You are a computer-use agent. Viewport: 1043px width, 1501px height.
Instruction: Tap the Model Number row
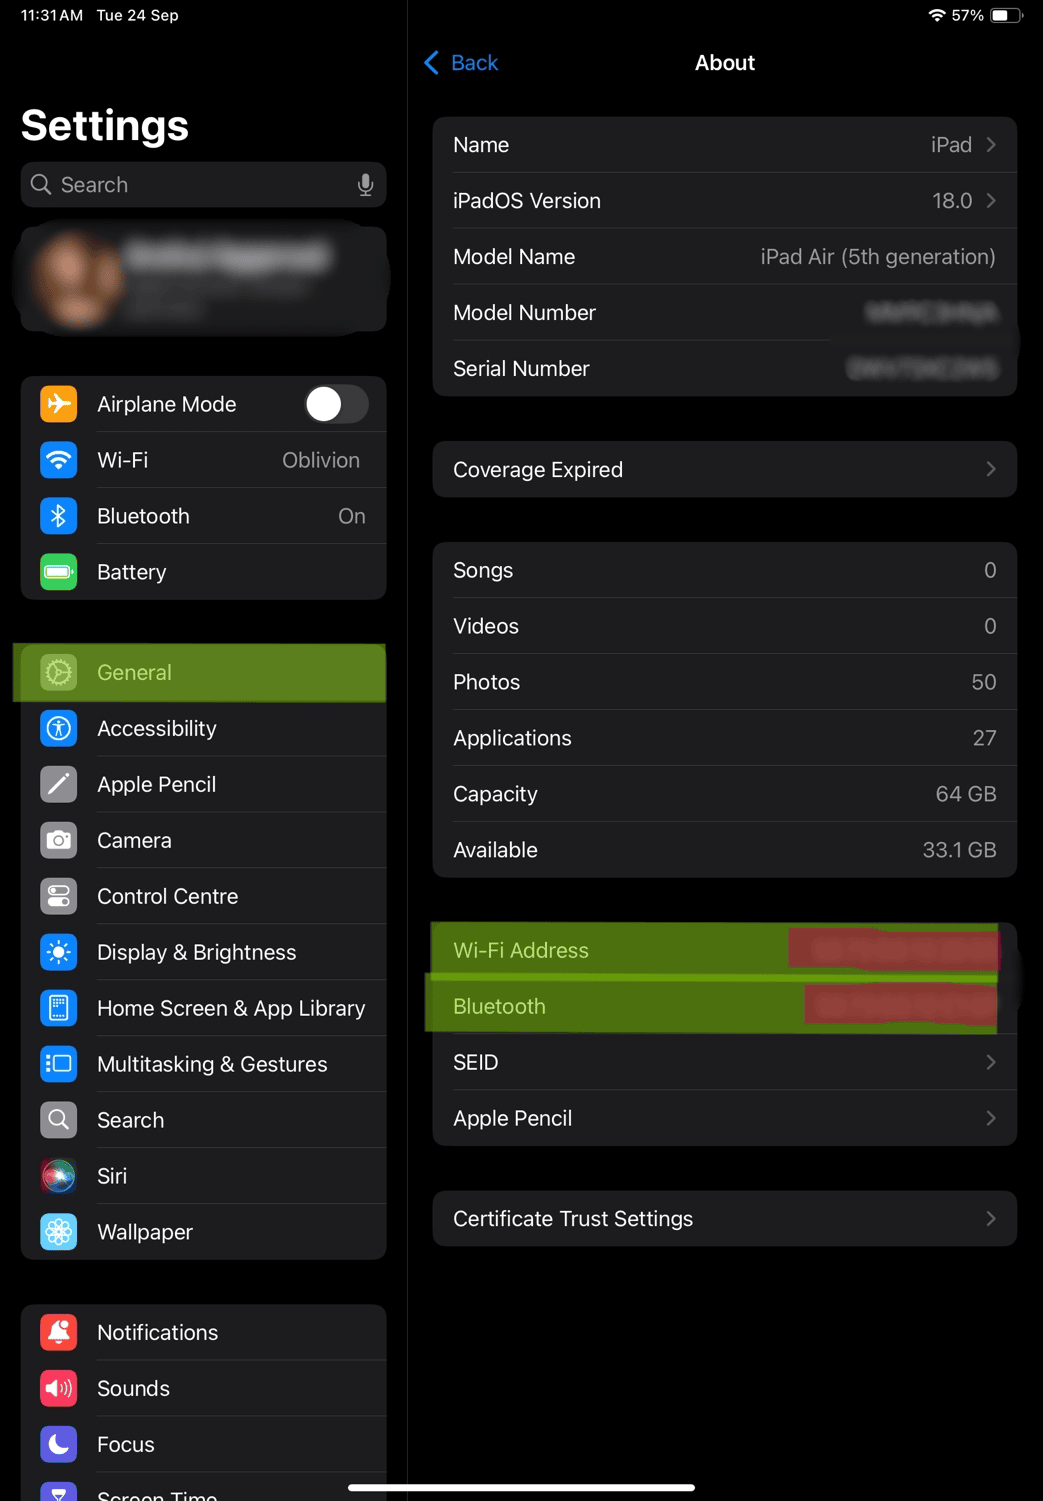pos(724,313)
